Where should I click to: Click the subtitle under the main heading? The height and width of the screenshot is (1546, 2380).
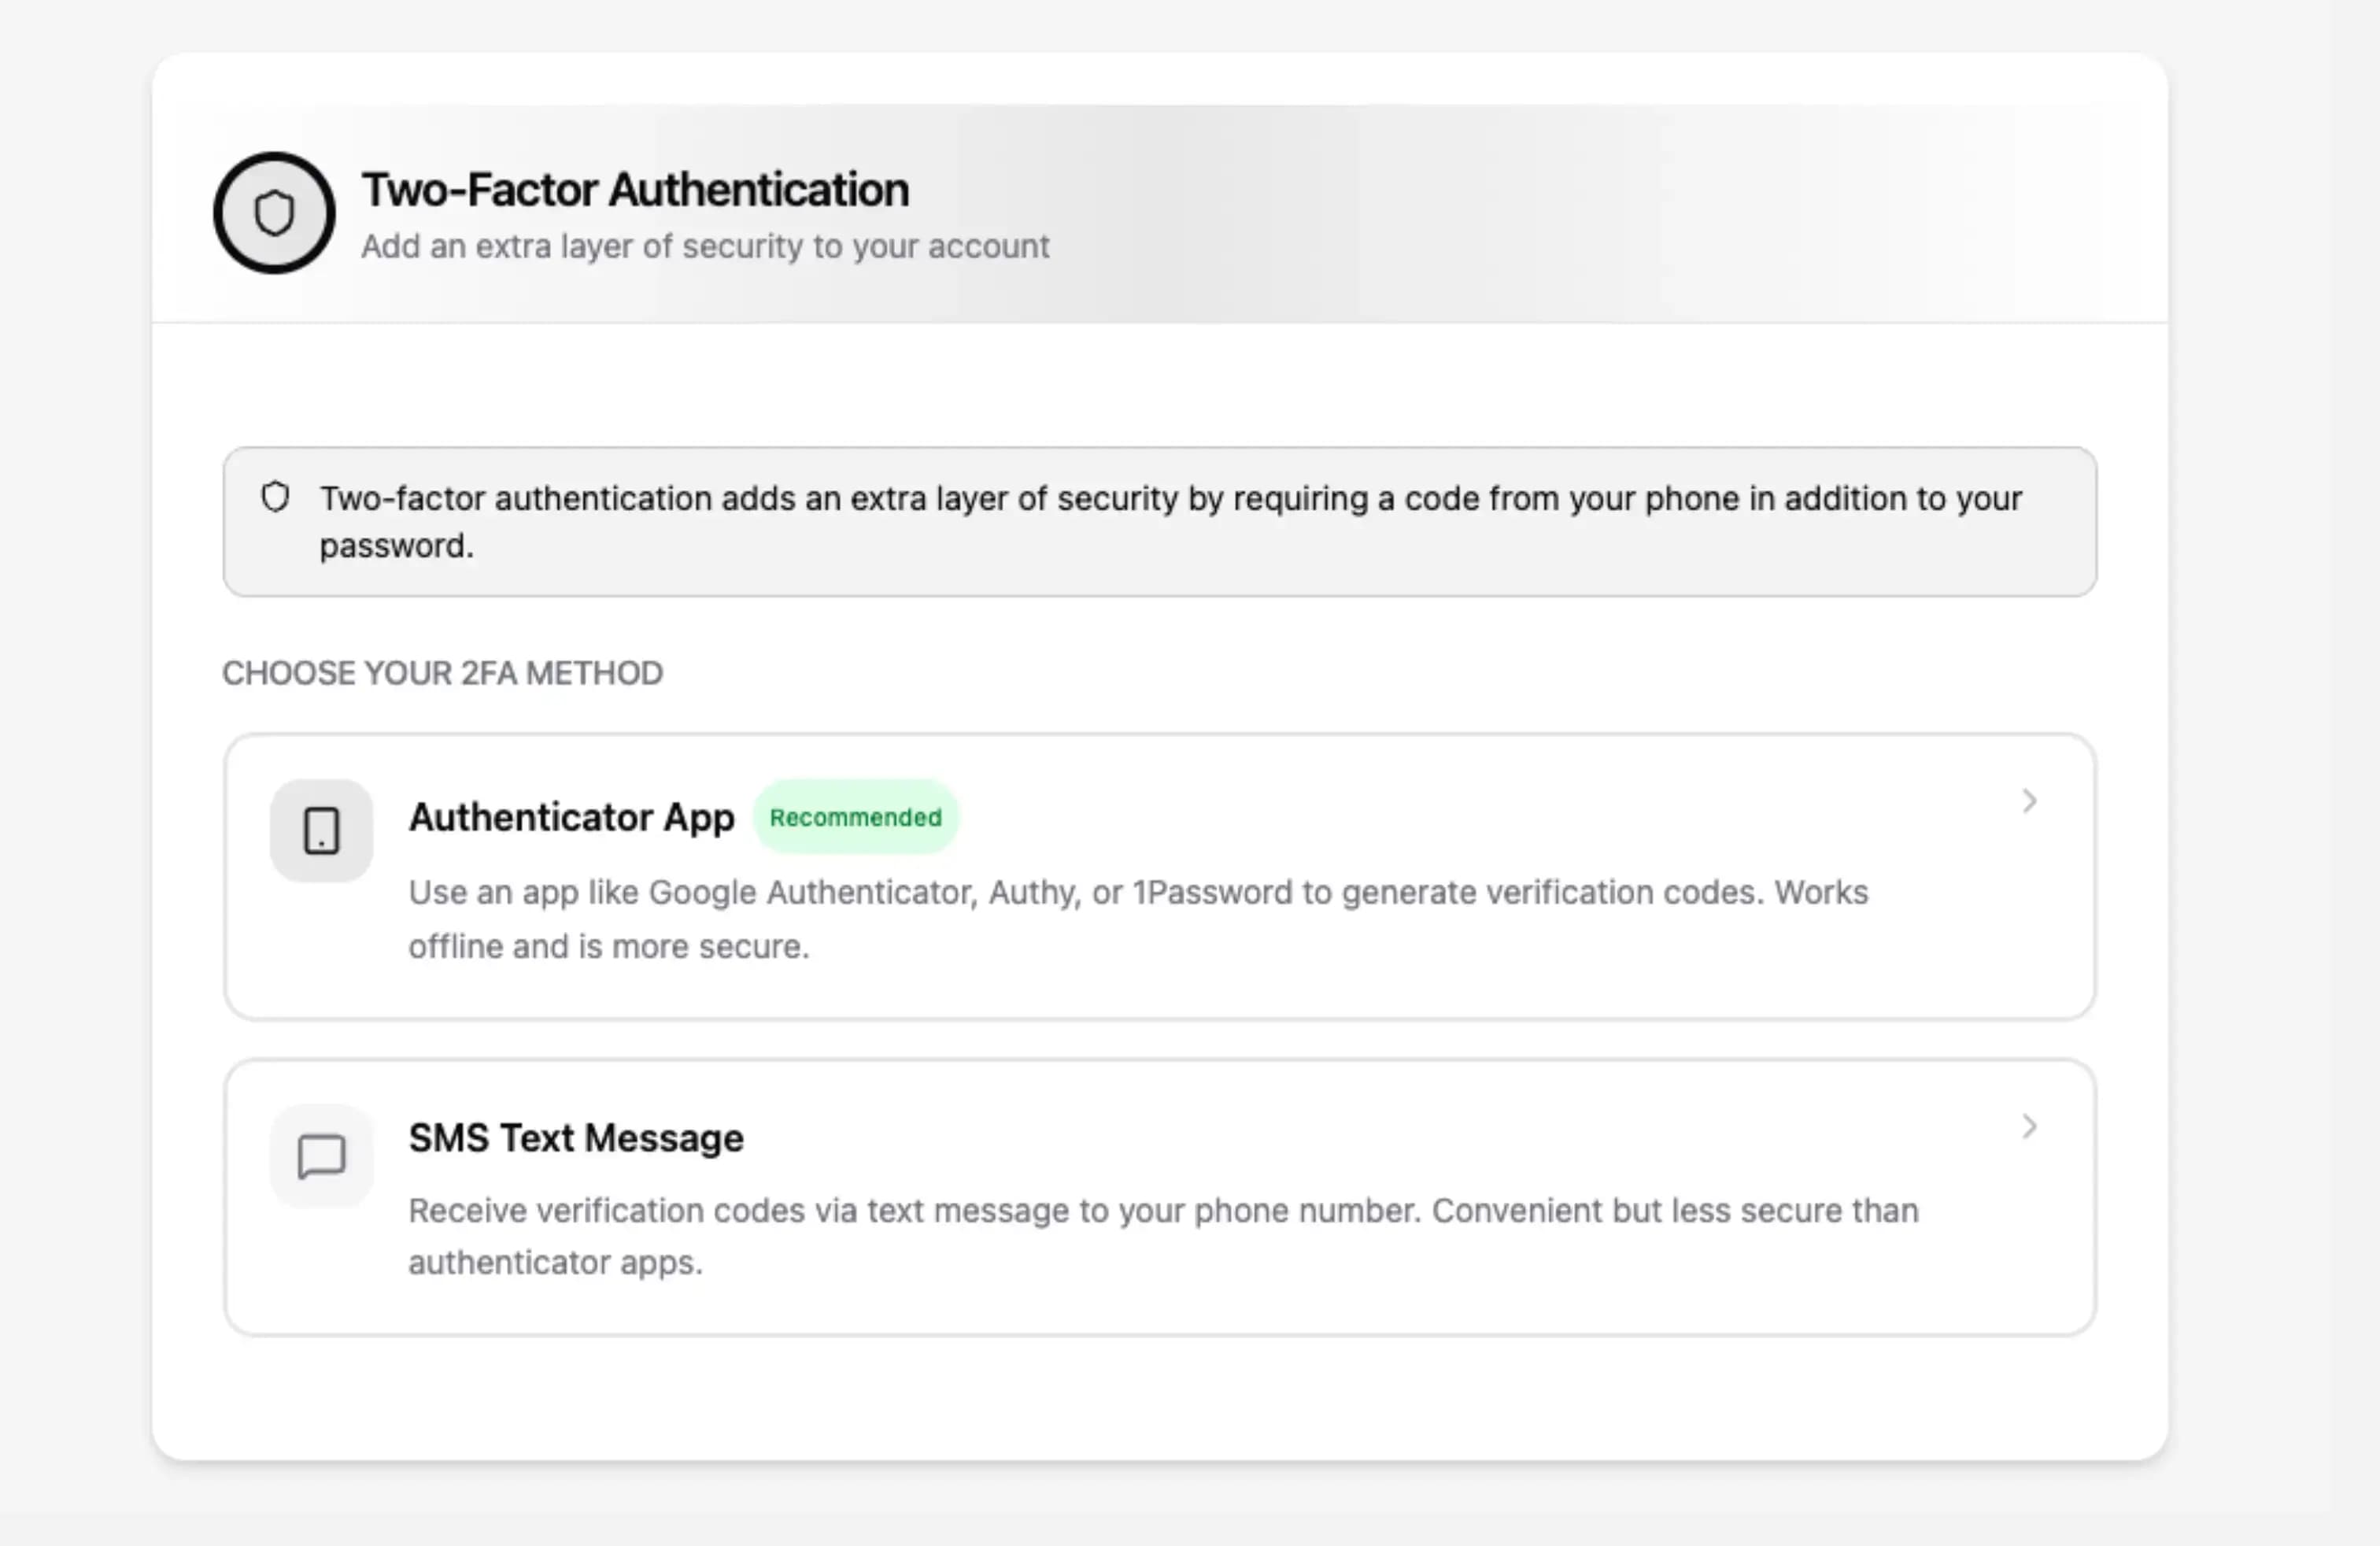pos(704,246)
